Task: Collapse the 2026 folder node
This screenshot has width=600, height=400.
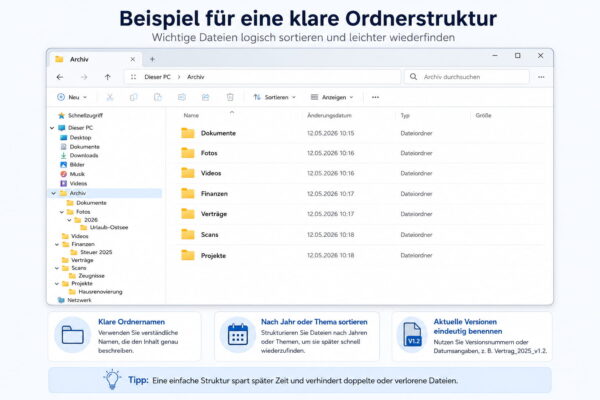Action: coord(69,220)
